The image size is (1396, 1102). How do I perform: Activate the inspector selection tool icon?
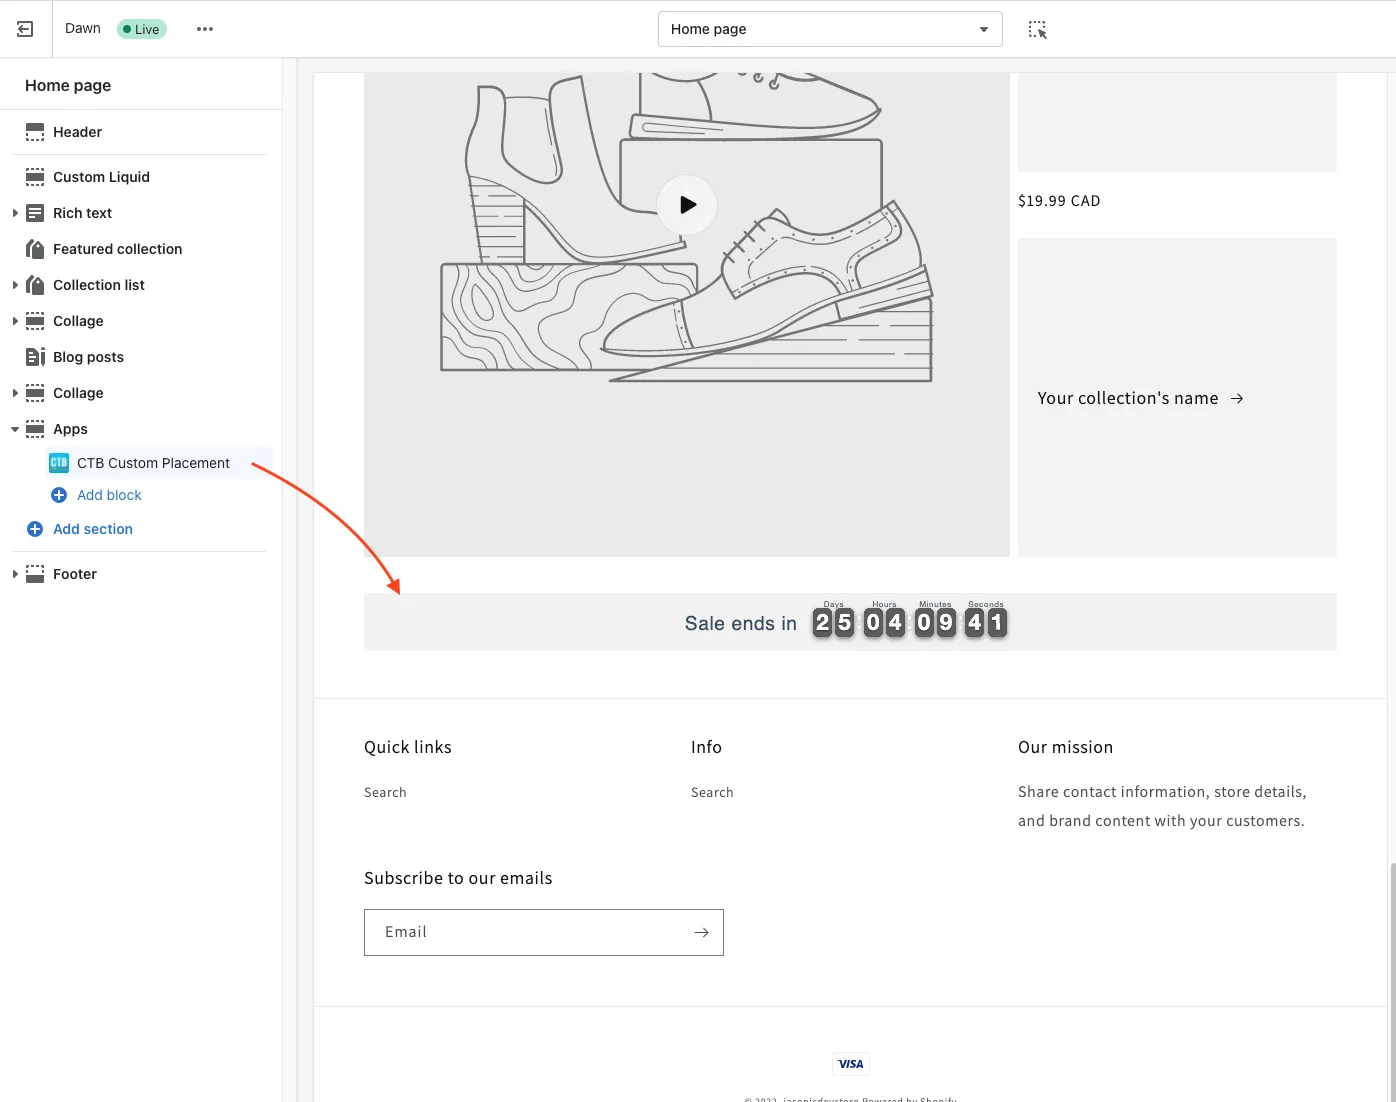coord(1038,29)
